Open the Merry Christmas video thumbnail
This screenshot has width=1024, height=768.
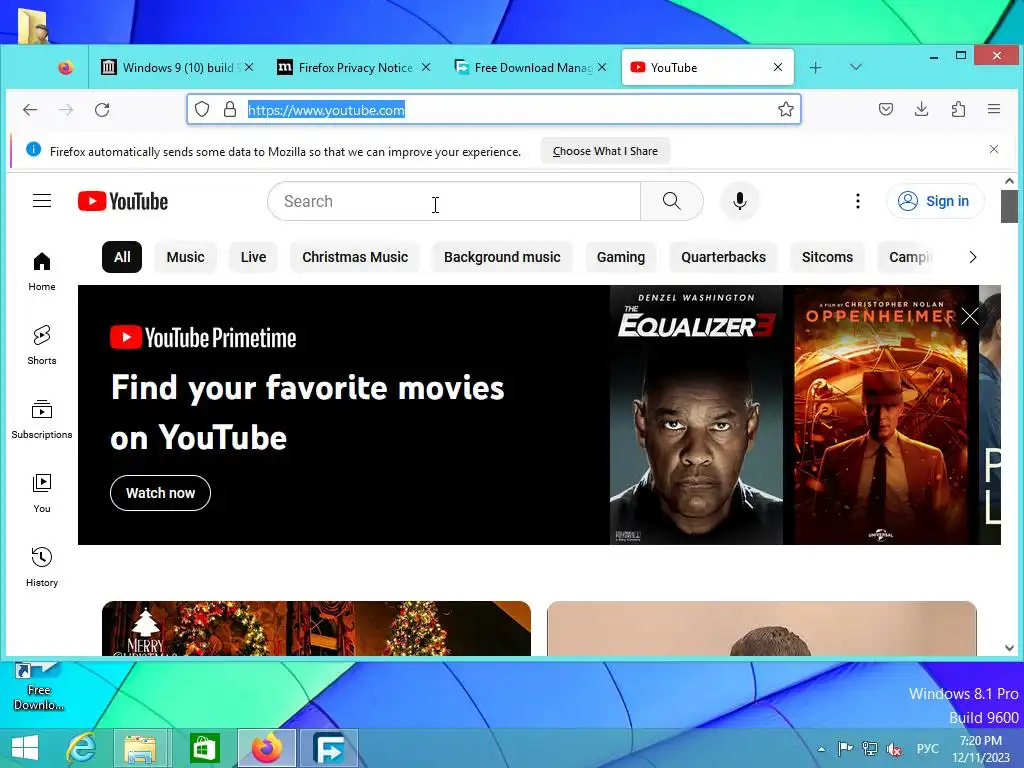316,628
